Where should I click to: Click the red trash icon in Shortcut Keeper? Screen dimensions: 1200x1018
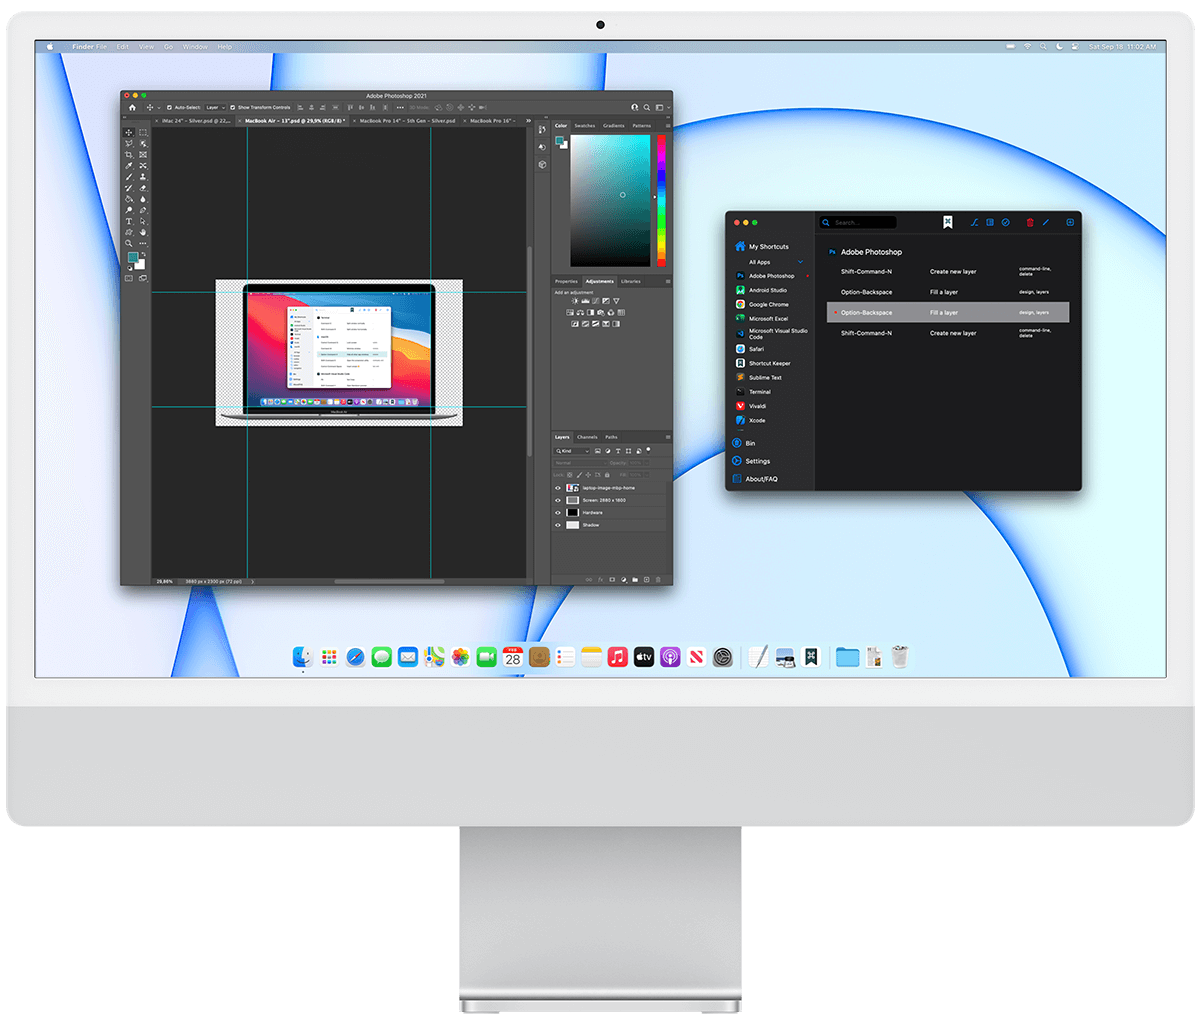click(1030, 223)
